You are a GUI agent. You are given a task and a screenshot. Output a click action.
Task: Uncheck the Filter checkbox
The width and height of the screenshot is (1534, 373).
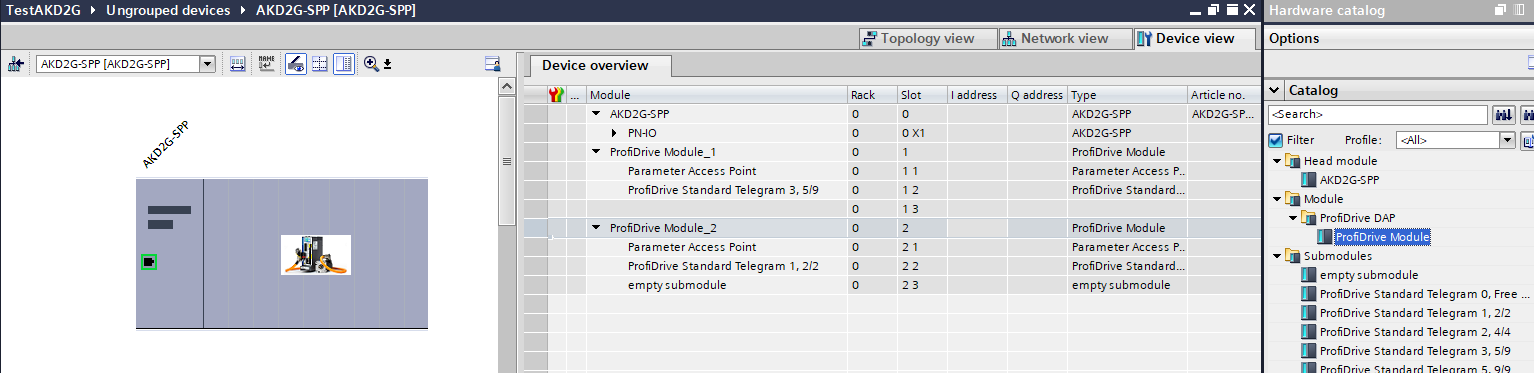pos(1275,140)
